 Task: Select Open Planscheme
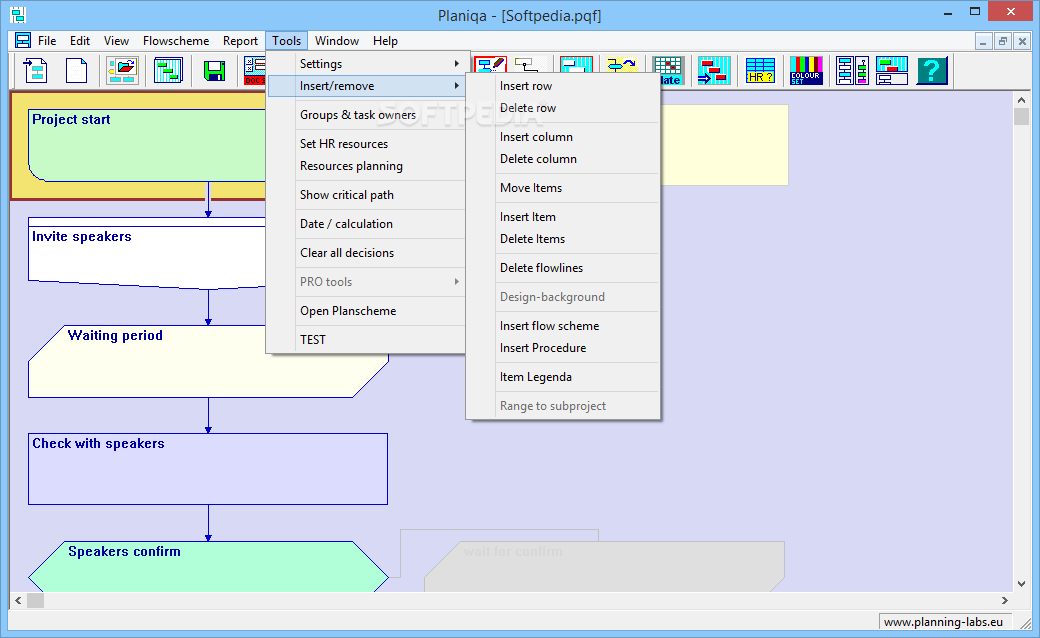click(367, 311)
